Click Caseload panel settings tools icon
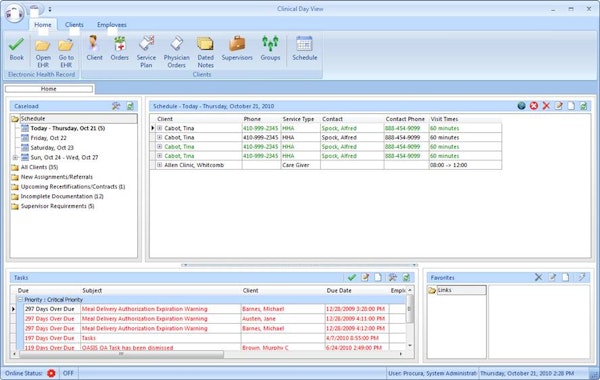 click(116, 106)
